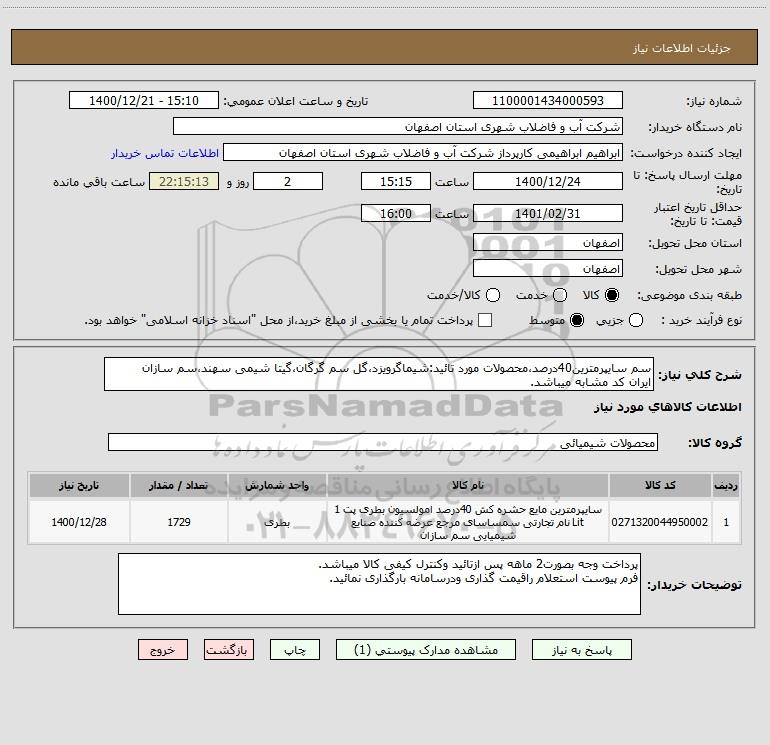Click the ایجاد کننده درخواست field
The image size is (770, 745).
coord(423,153)
